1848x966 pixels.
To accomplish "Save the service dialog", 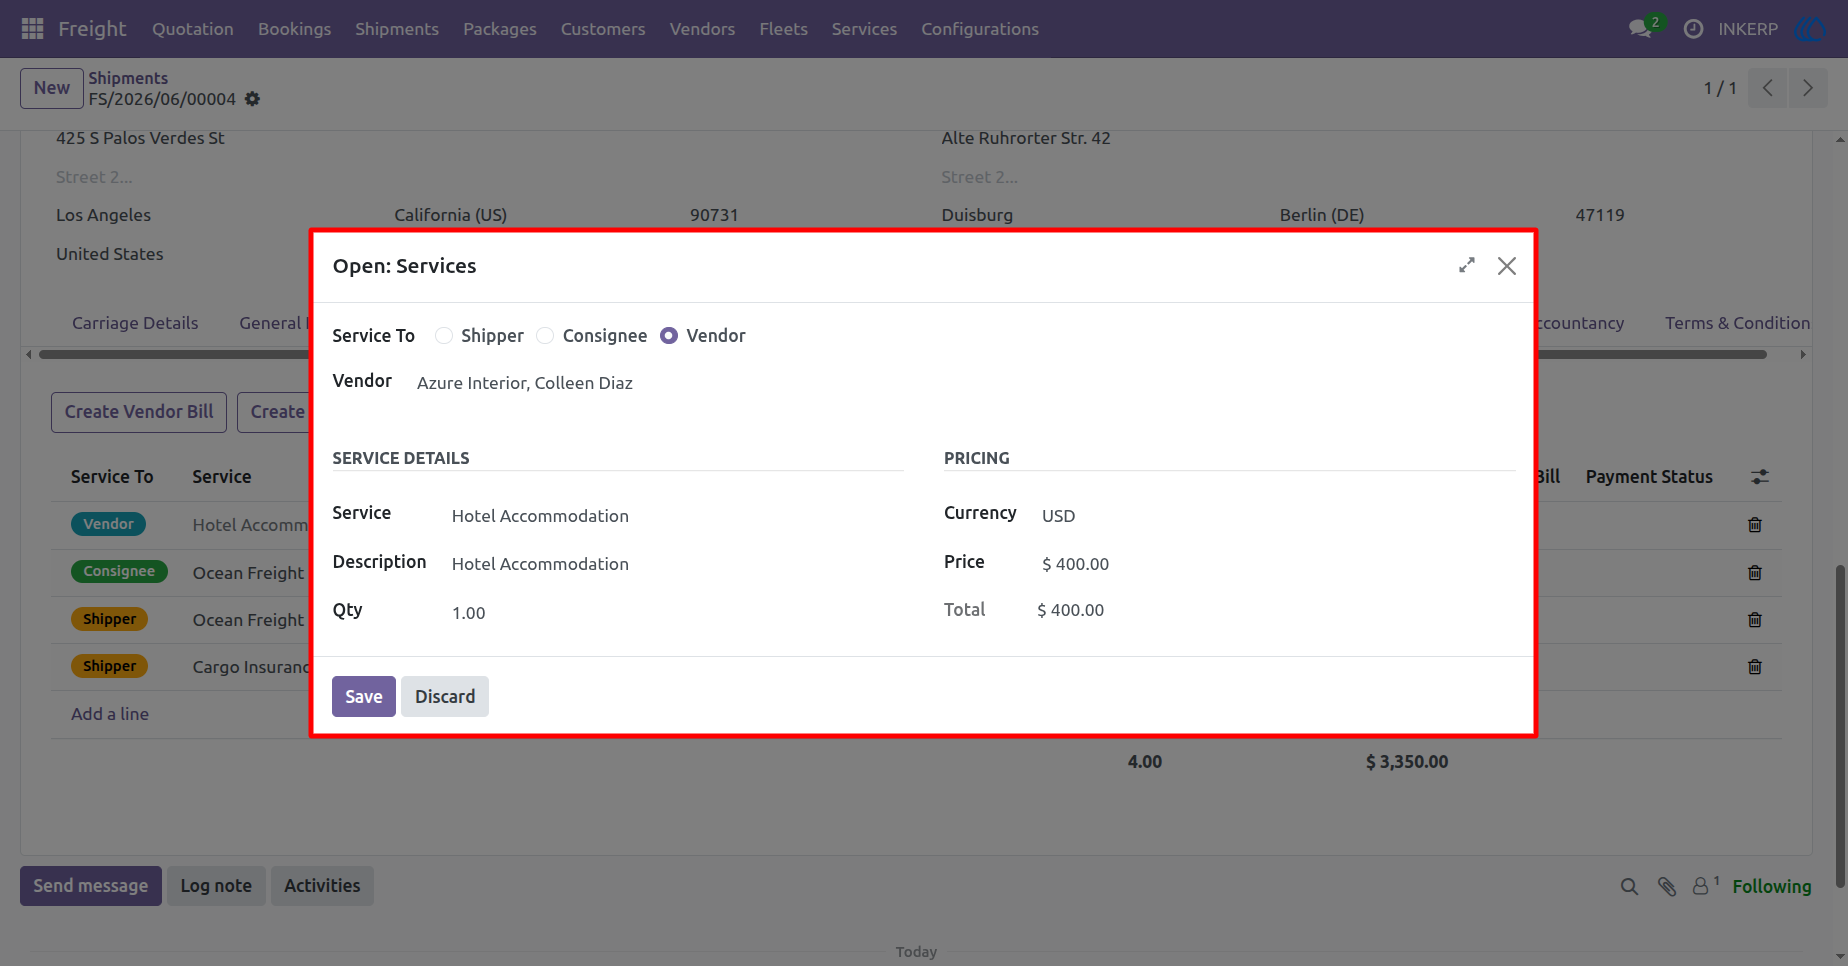I will tap(364, 697).
